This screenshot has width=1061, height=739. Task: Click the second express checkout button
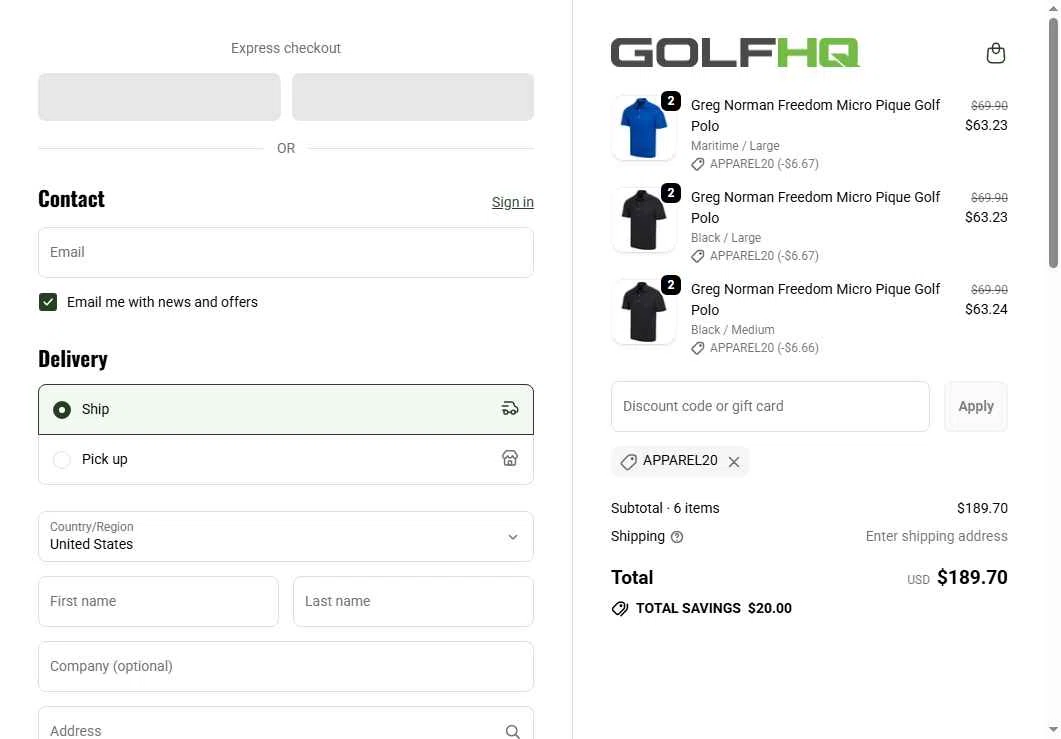(413, 97)
